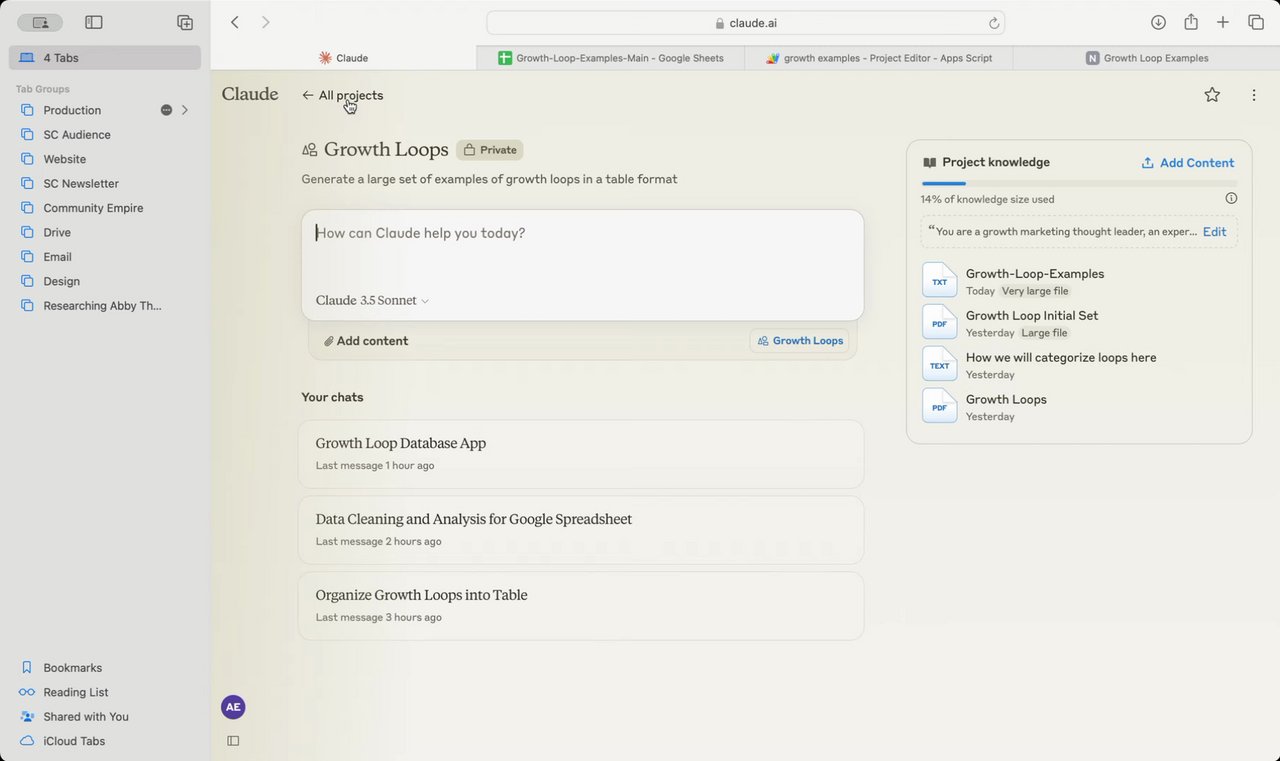Click Add Content in Project knowledge
The image size is (1280, 761).
(x=1187, y=163)
